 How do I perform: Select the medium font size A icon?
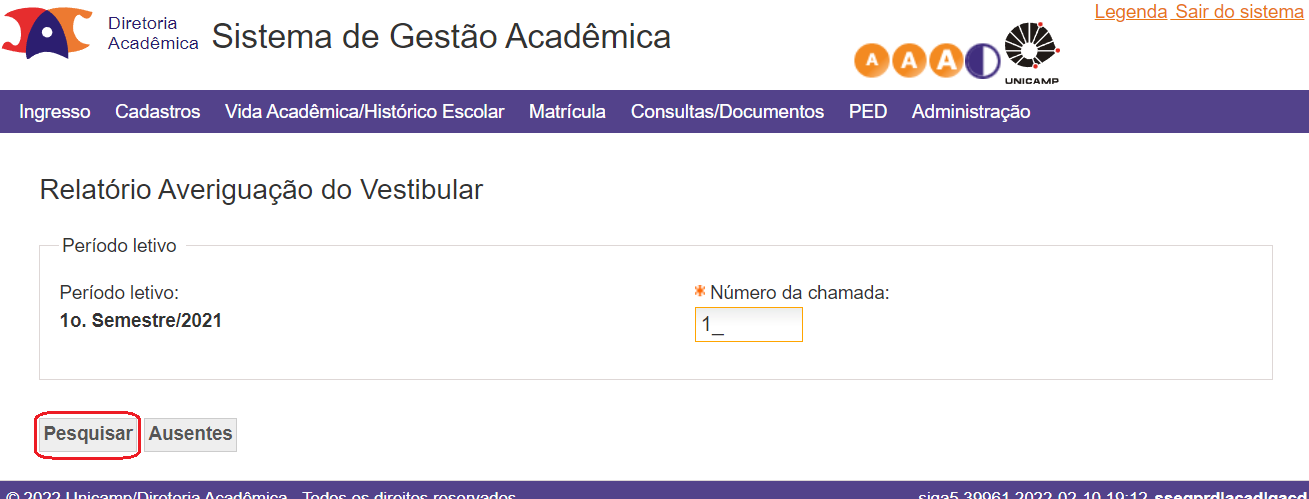(x=909, y=61)
